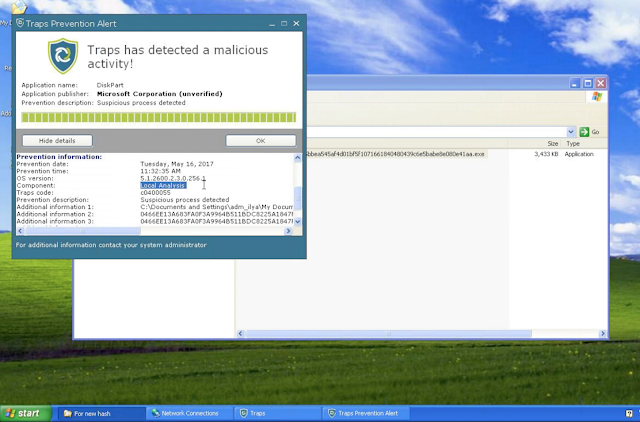Select the long hash-named .exe file

click(396, 154)
